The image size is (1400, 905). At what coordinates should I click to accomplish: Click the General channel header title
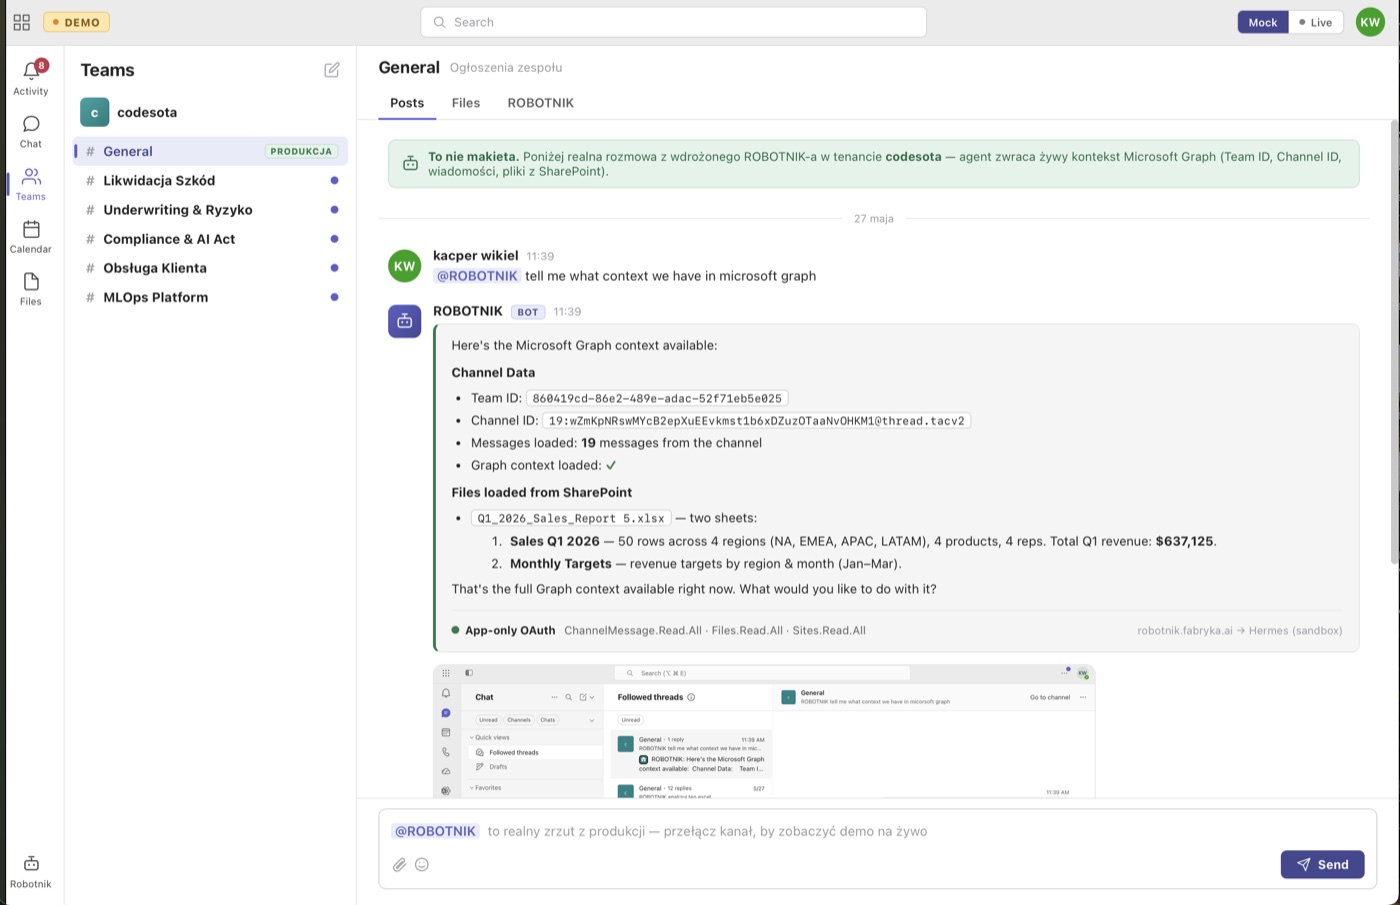pyautogui.click(x=409, y=68)
